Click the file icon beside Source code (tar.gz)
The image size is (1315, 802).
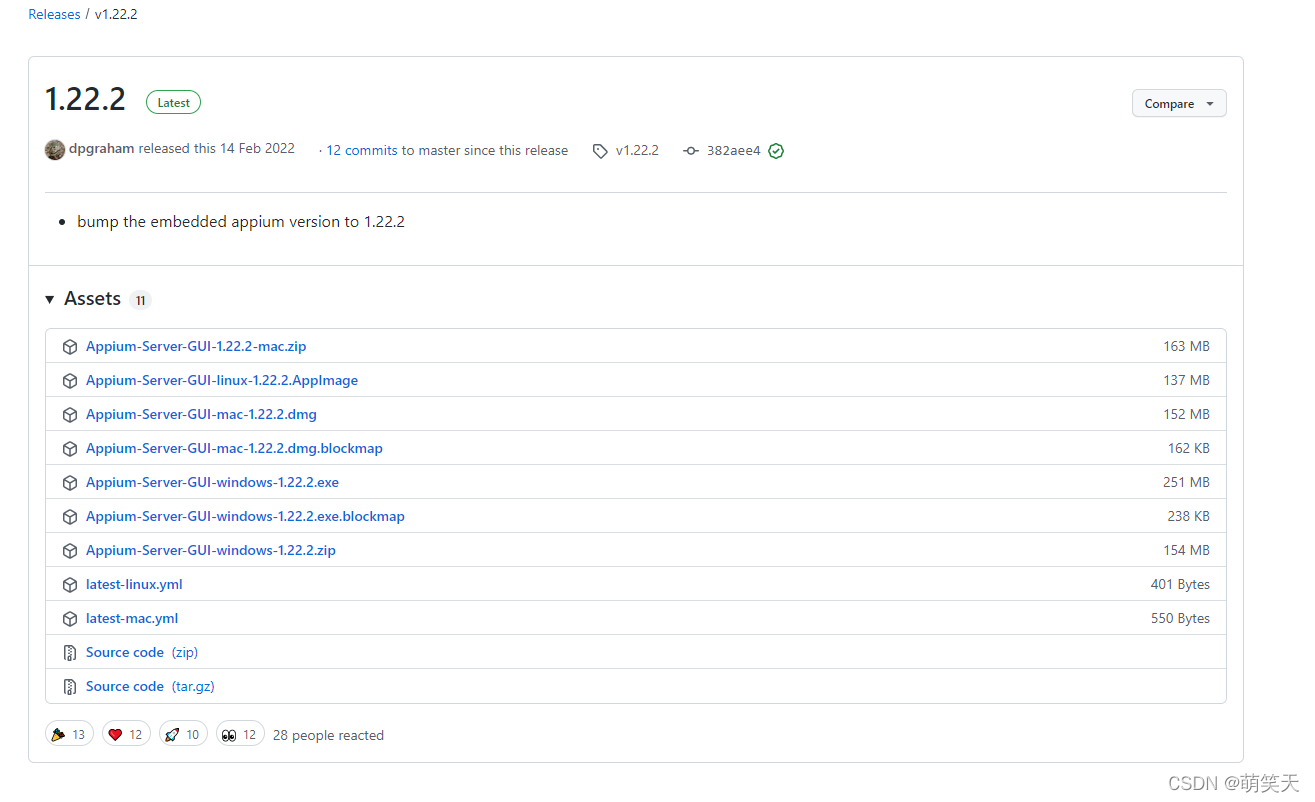click(70, 687)
